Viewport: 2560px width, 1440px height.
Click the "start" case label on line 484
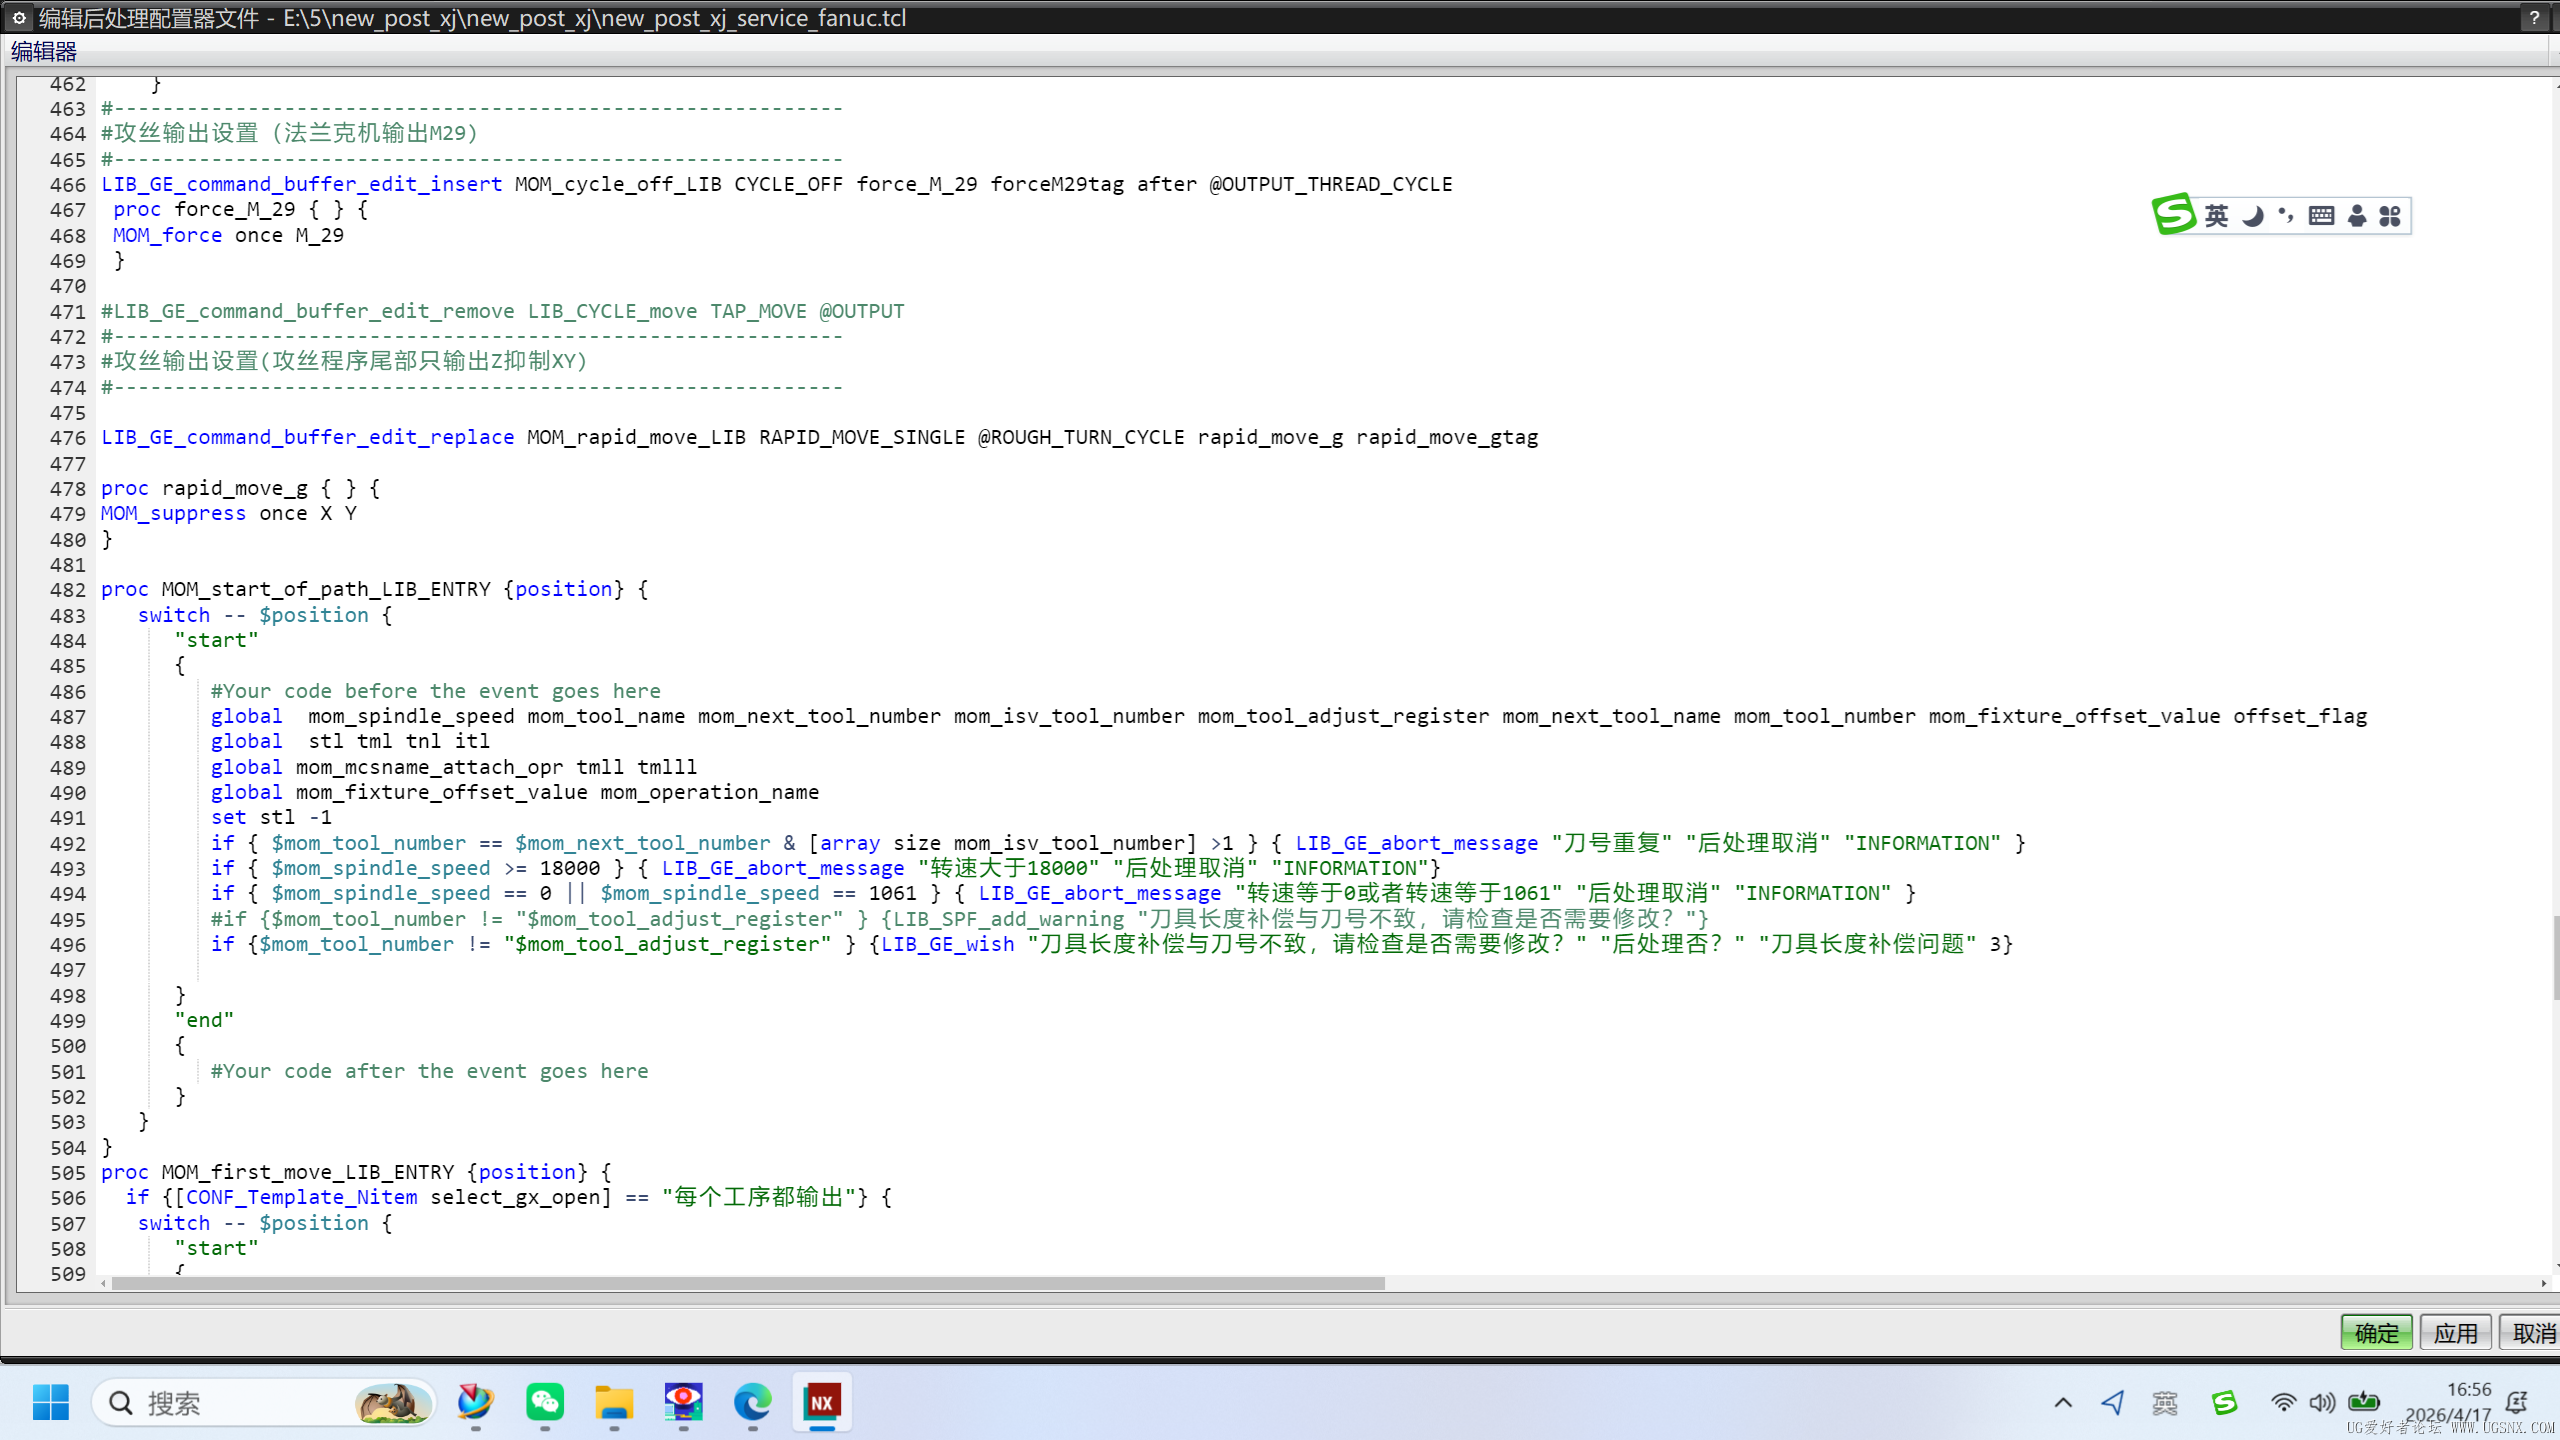click(216, 640)
